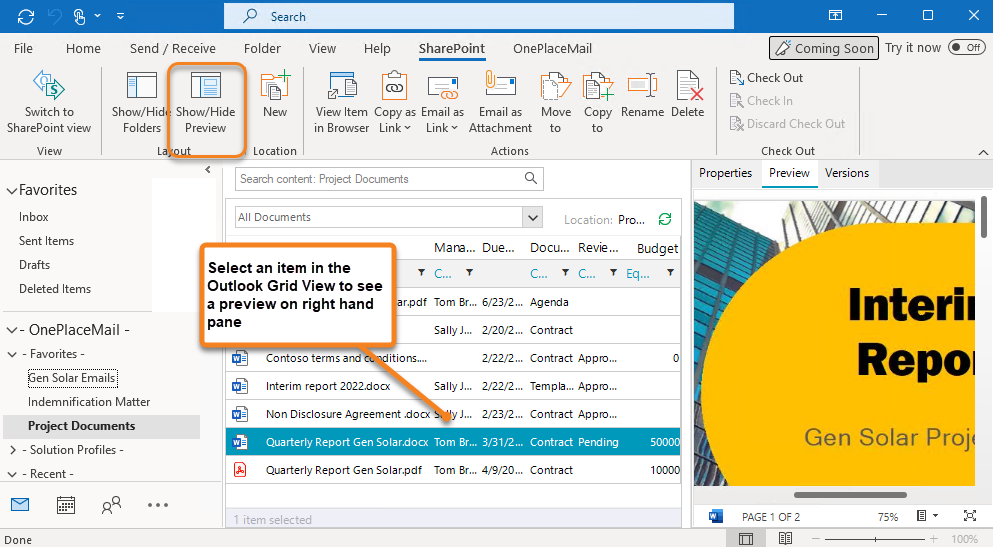Click the New location icon

[x=275, y=85]
